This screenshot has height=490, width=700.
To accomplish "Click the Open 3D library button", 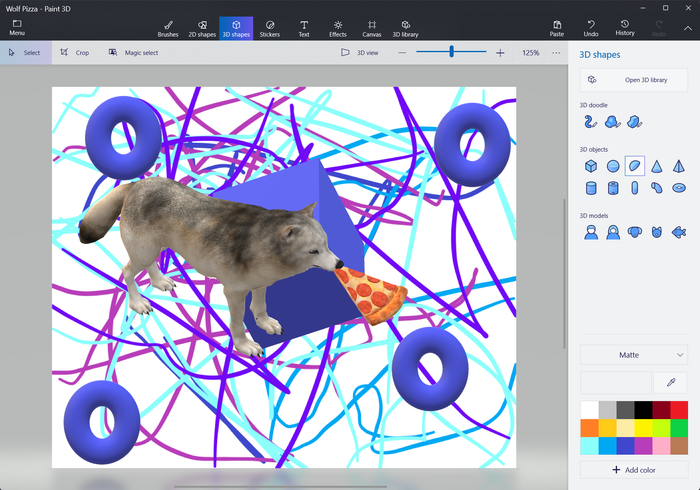I will coord(633,79).
